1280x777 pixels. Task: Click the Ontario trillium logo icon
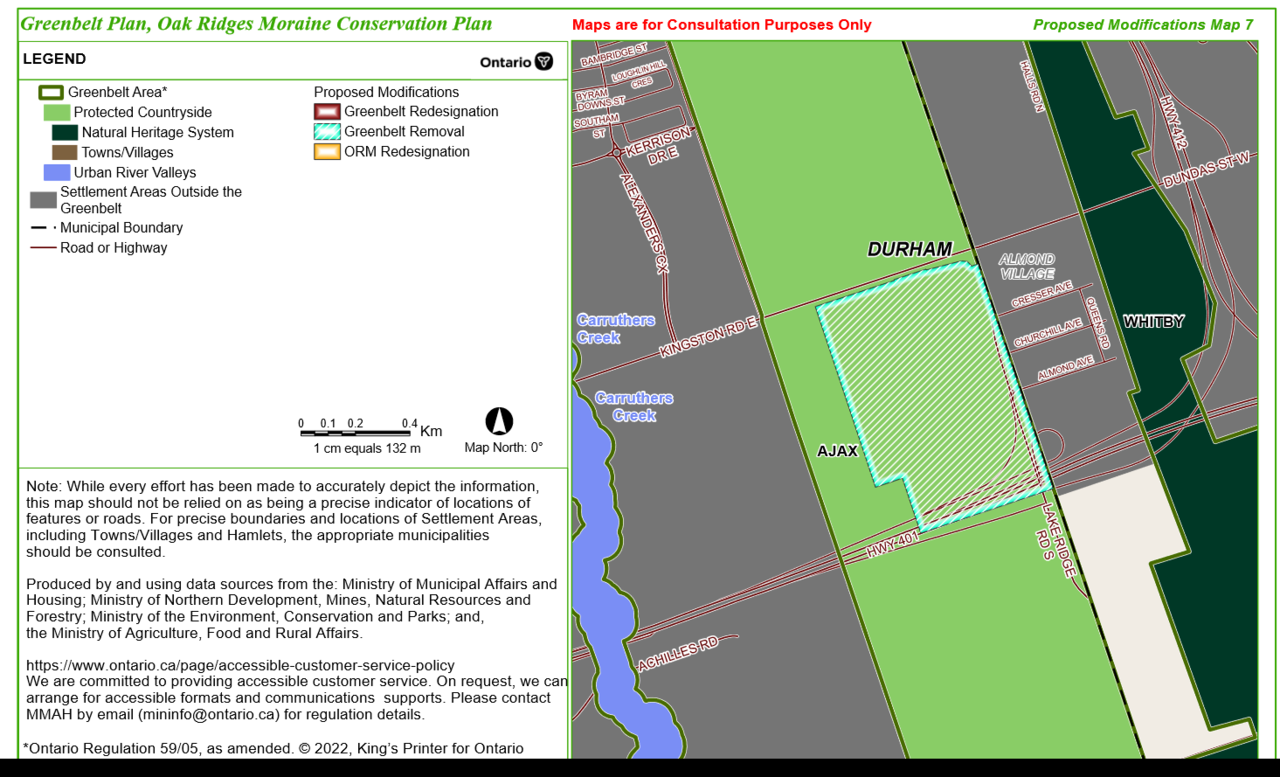(x=544, y=61)
